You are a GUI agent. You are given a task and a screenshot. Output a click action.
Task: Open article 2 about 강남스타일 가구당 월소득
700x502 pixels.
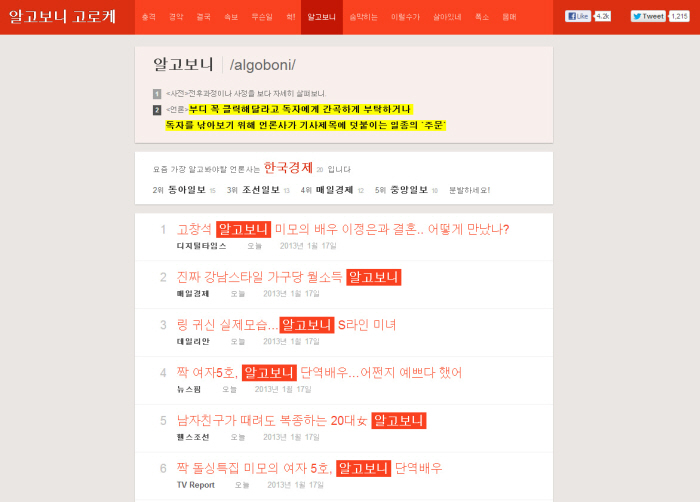[x=289, y=277]
